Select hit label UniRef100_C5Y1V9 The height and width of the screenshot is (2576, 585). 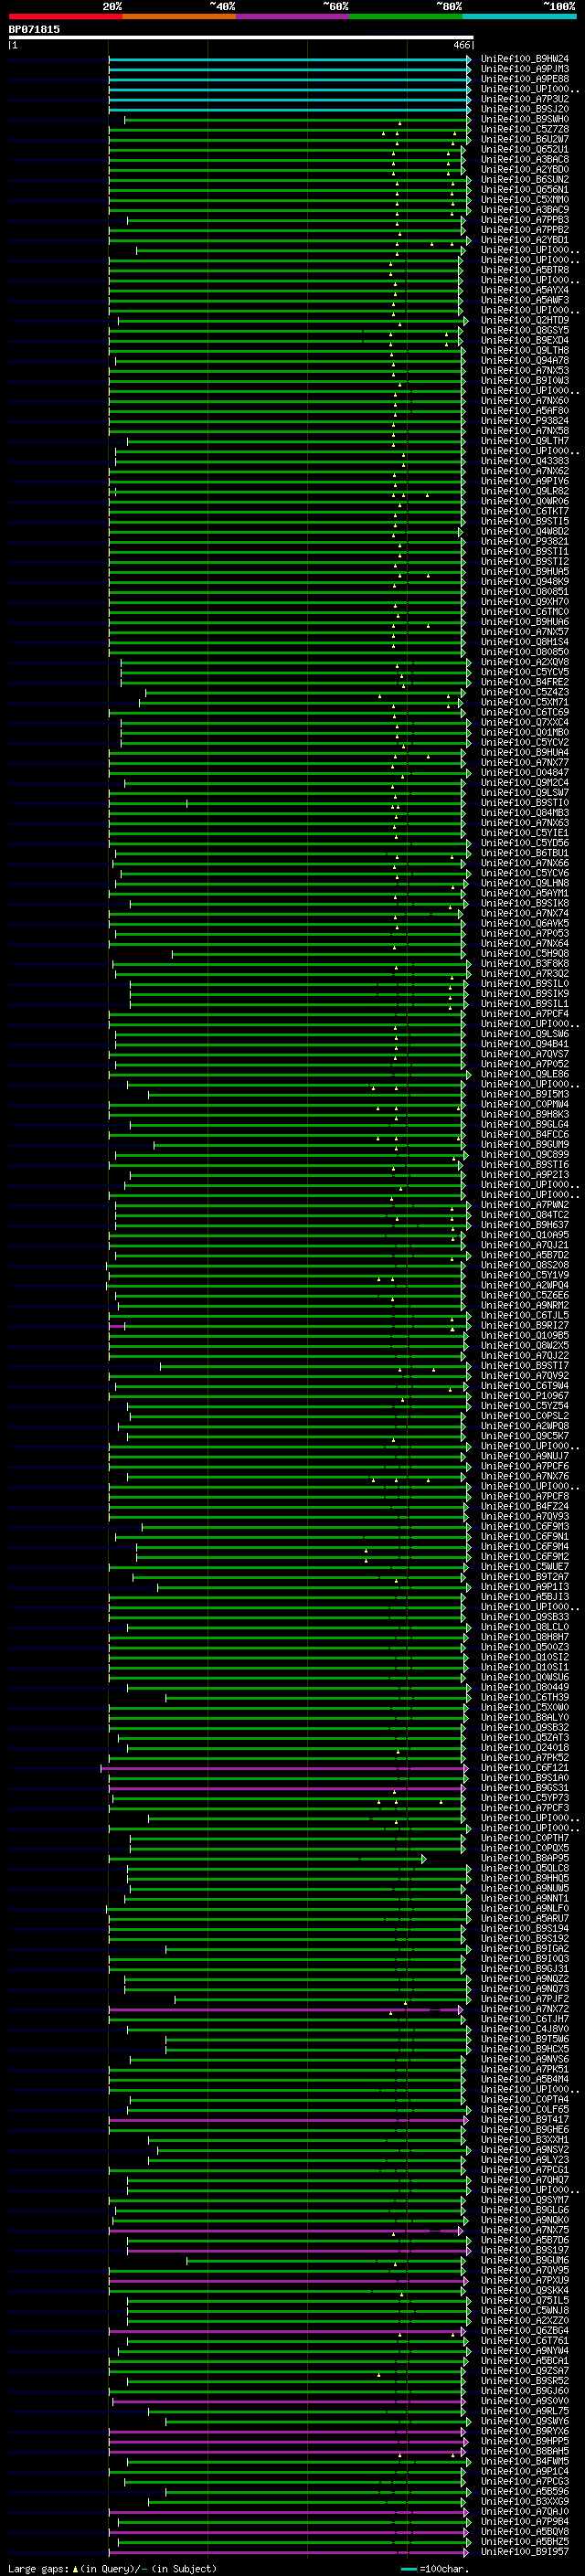[525, 1275]
